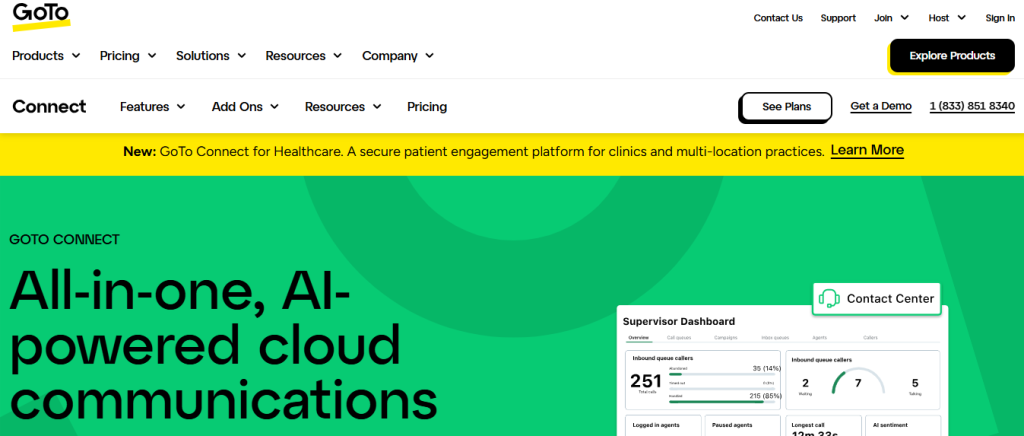Viewport: 1024px width, 436px height.
Task: Open the Get a Demo link
Action: pos(881,106)
